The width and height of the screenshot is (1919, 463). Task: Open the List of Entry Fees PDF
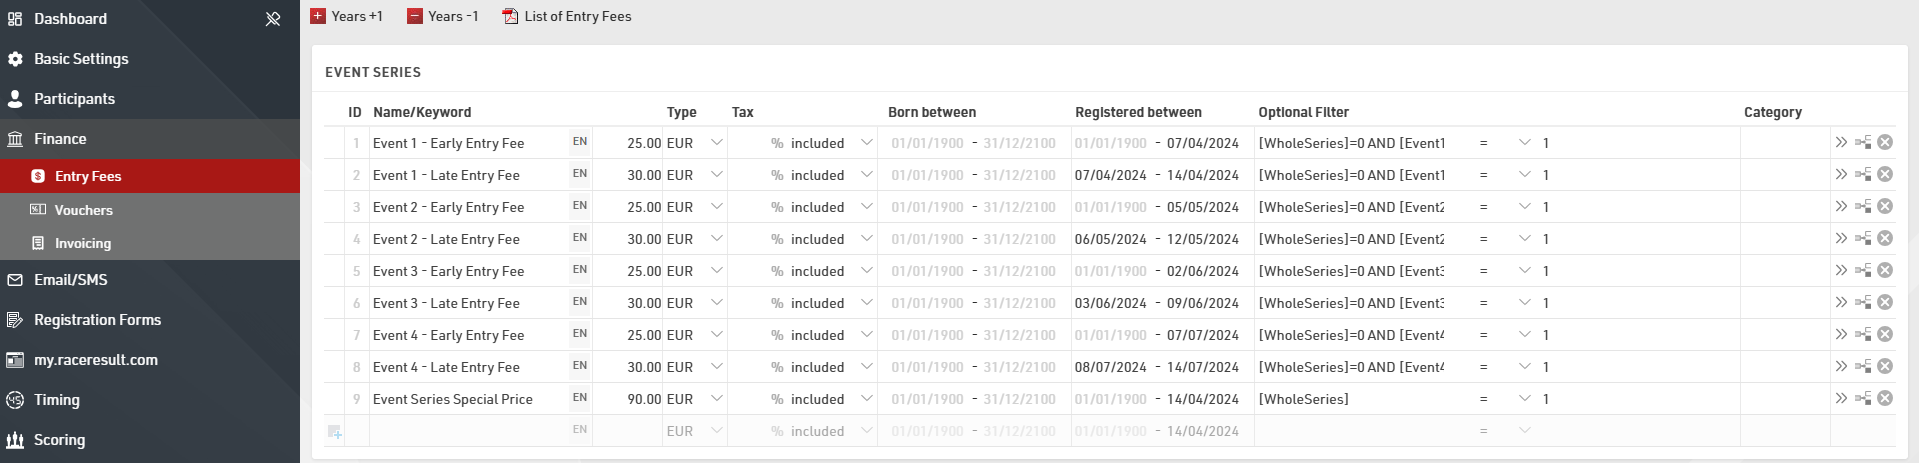(x=567, y=16)
